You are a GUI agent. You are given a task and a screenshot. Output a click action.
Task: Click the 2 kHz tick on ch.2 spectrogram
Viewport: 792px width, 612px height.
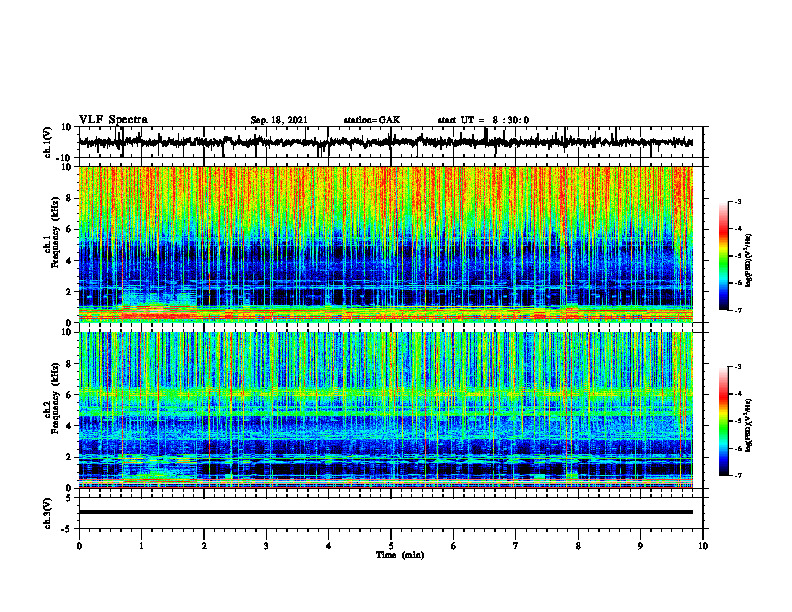click(x=70, y=457)
